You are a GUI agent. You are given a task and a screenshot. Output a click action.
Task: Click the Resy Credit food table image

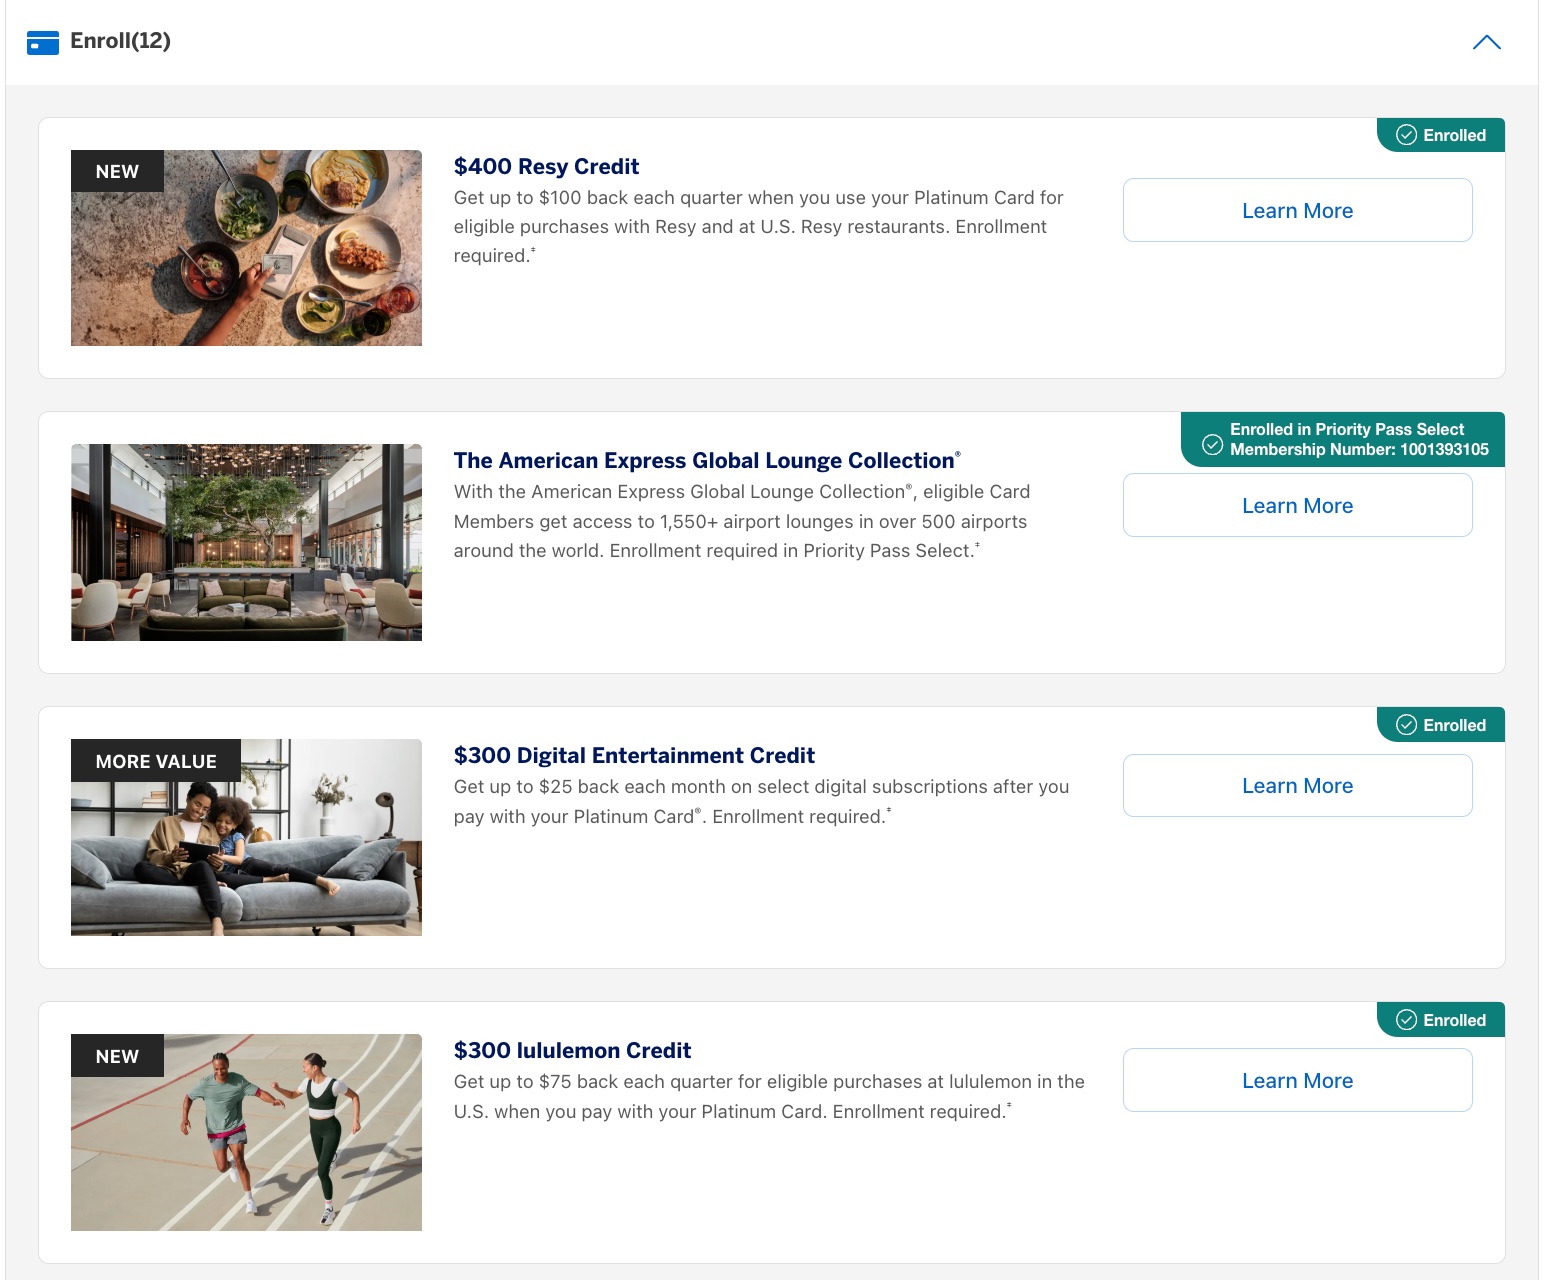point(246,248)
